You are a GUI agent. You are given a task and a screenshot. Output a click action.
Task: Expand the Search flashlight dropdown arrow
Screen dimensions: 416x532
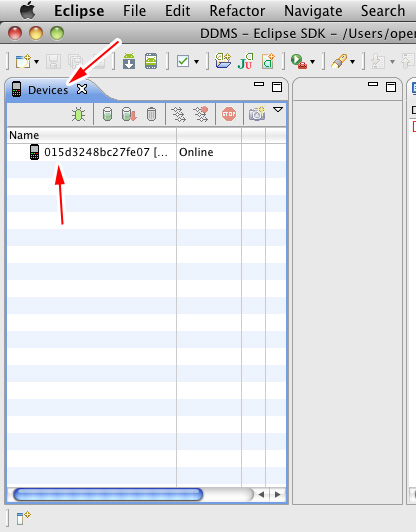[x=353, y=62]
